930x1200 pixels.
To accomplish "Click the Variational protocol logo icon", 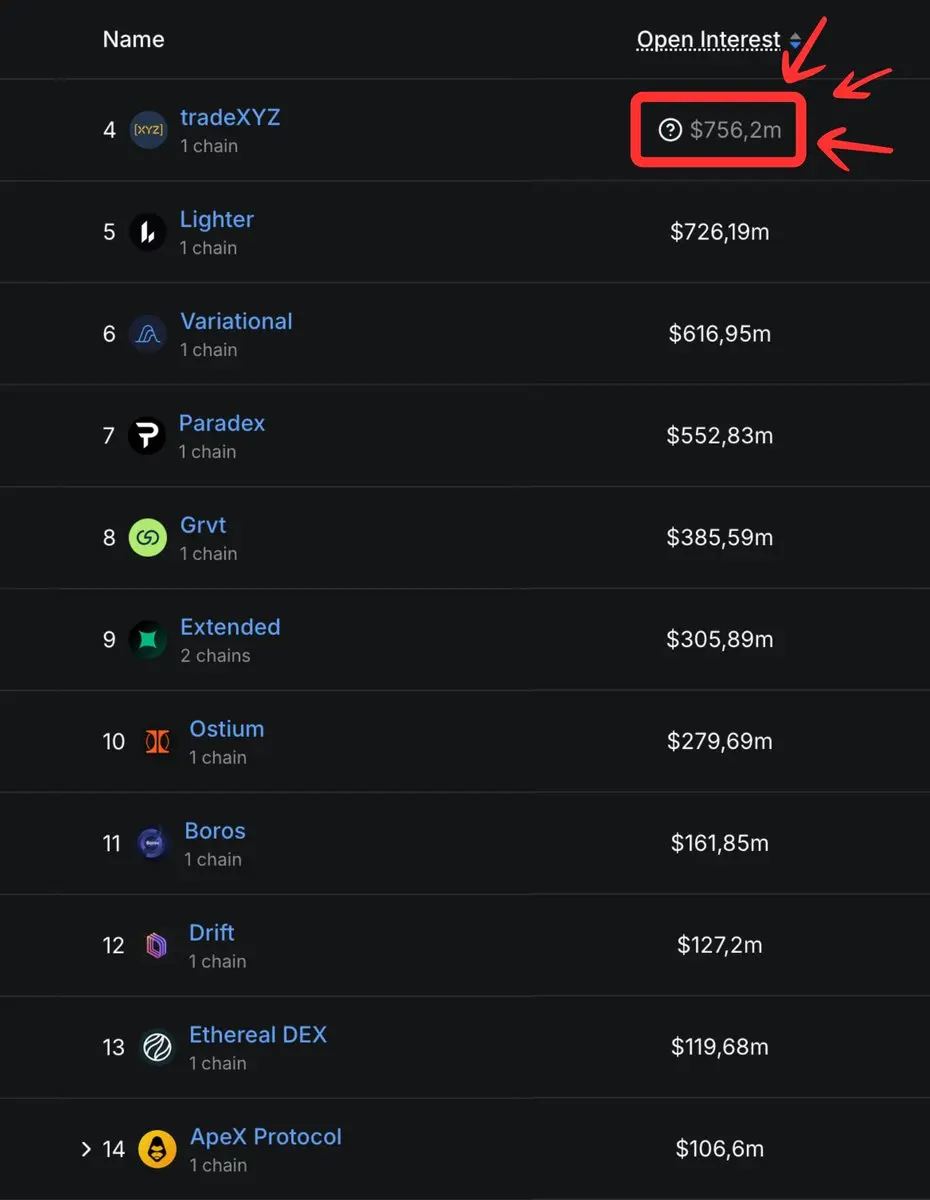I will coord(148,334).
